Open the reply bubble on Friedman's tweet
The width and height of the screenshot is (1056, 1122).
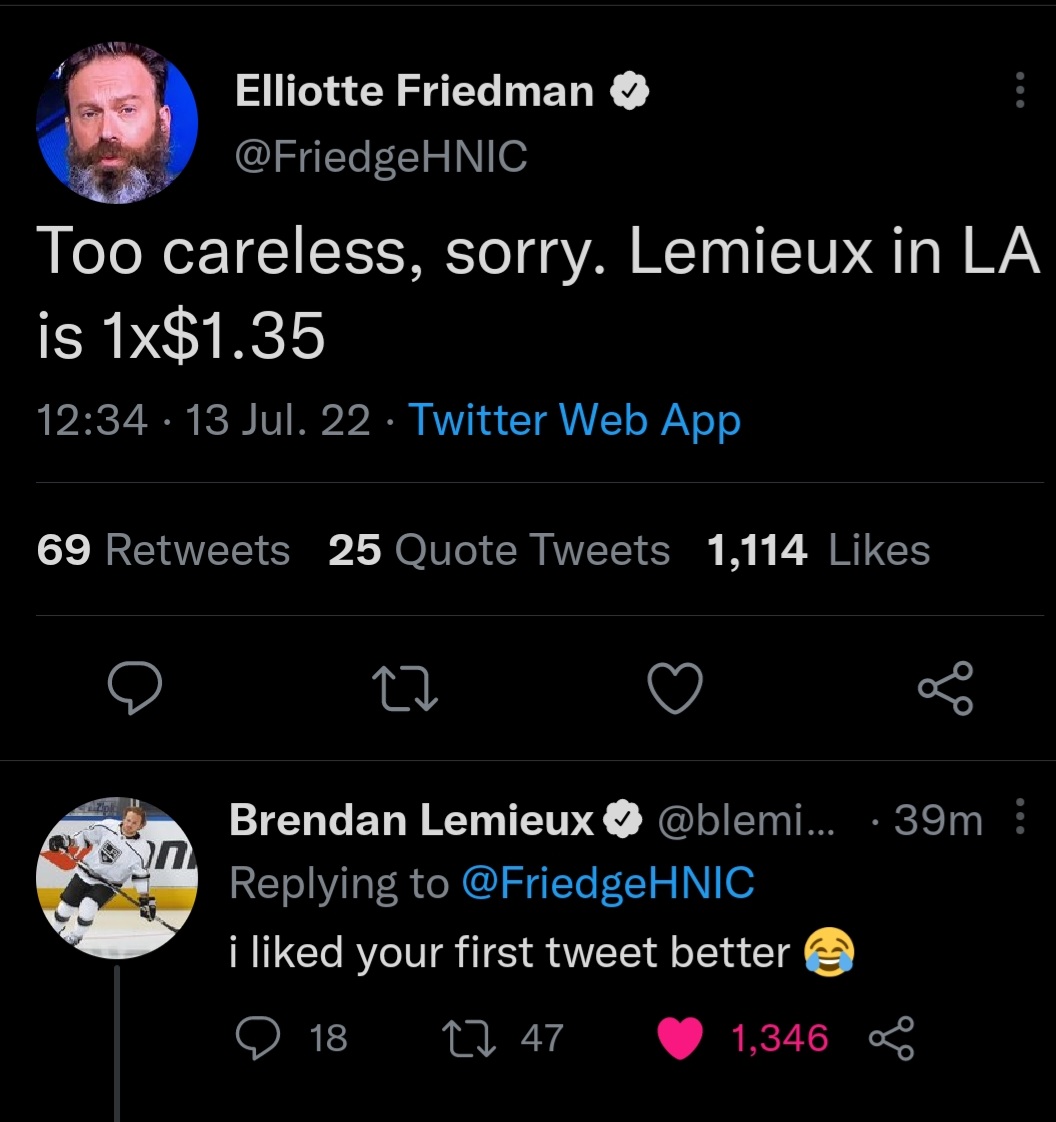(135, 687)
